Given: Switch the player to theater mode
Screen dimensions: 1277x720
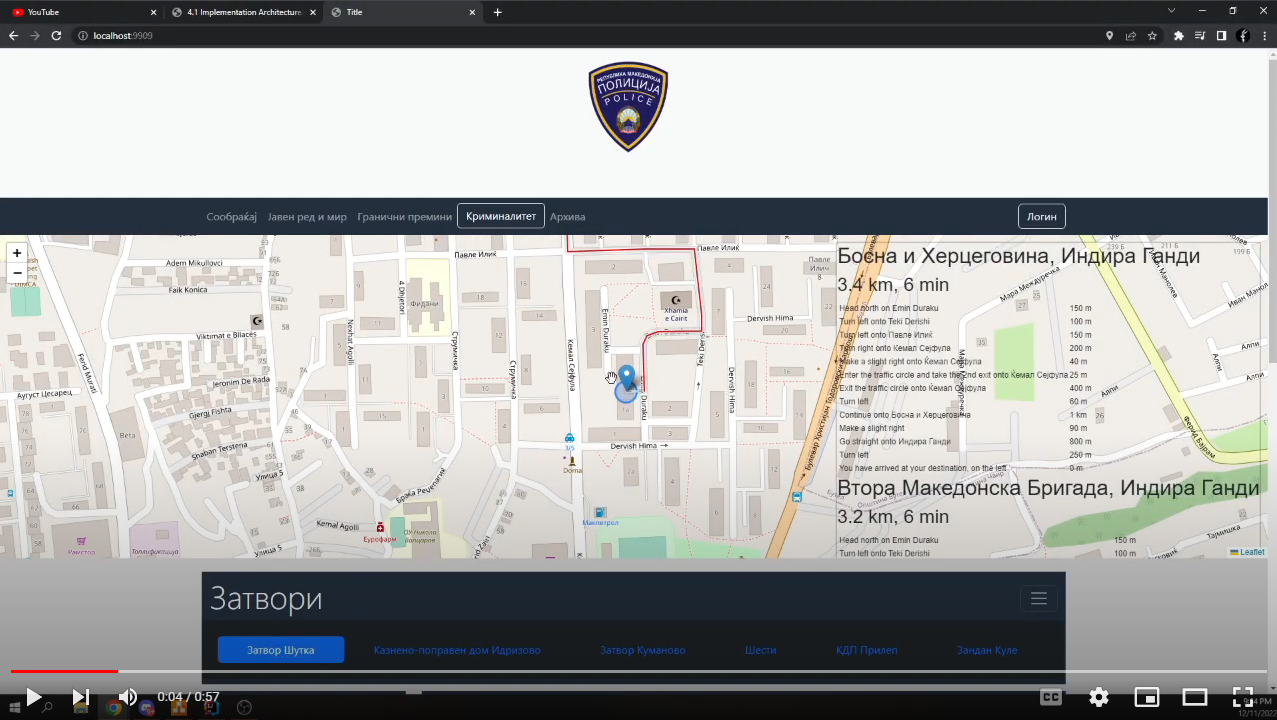Looking at the screenshot, I should pos(1193,696).
